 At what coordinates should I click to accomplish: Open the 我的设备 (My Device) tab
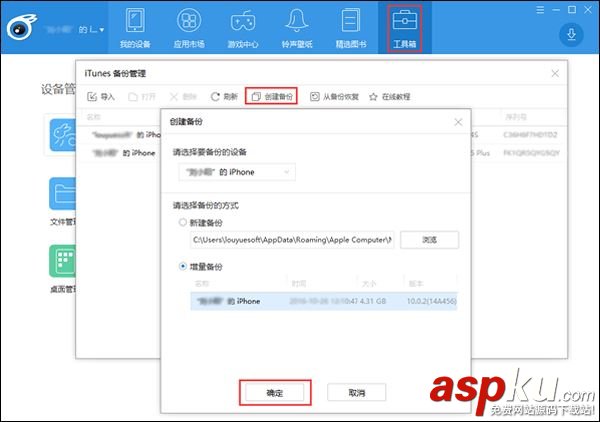[135, 29]
